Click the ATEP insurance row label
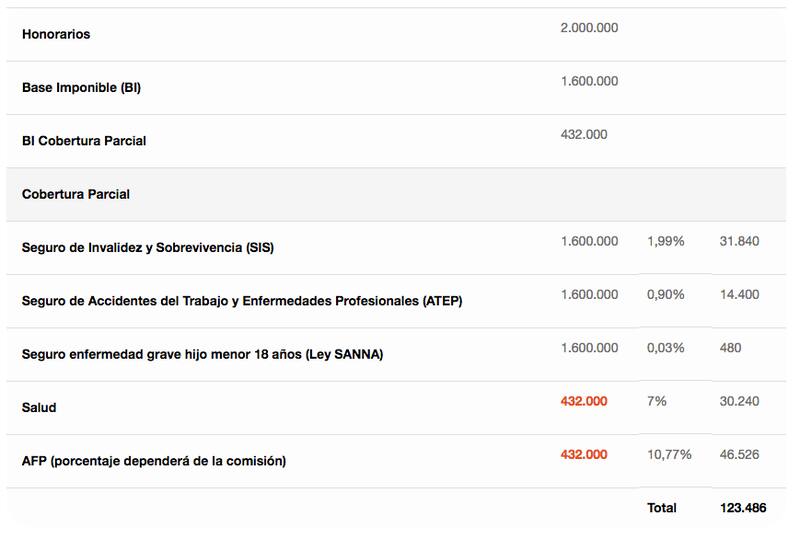Viewport: 800px width, 539px height. 242,301
